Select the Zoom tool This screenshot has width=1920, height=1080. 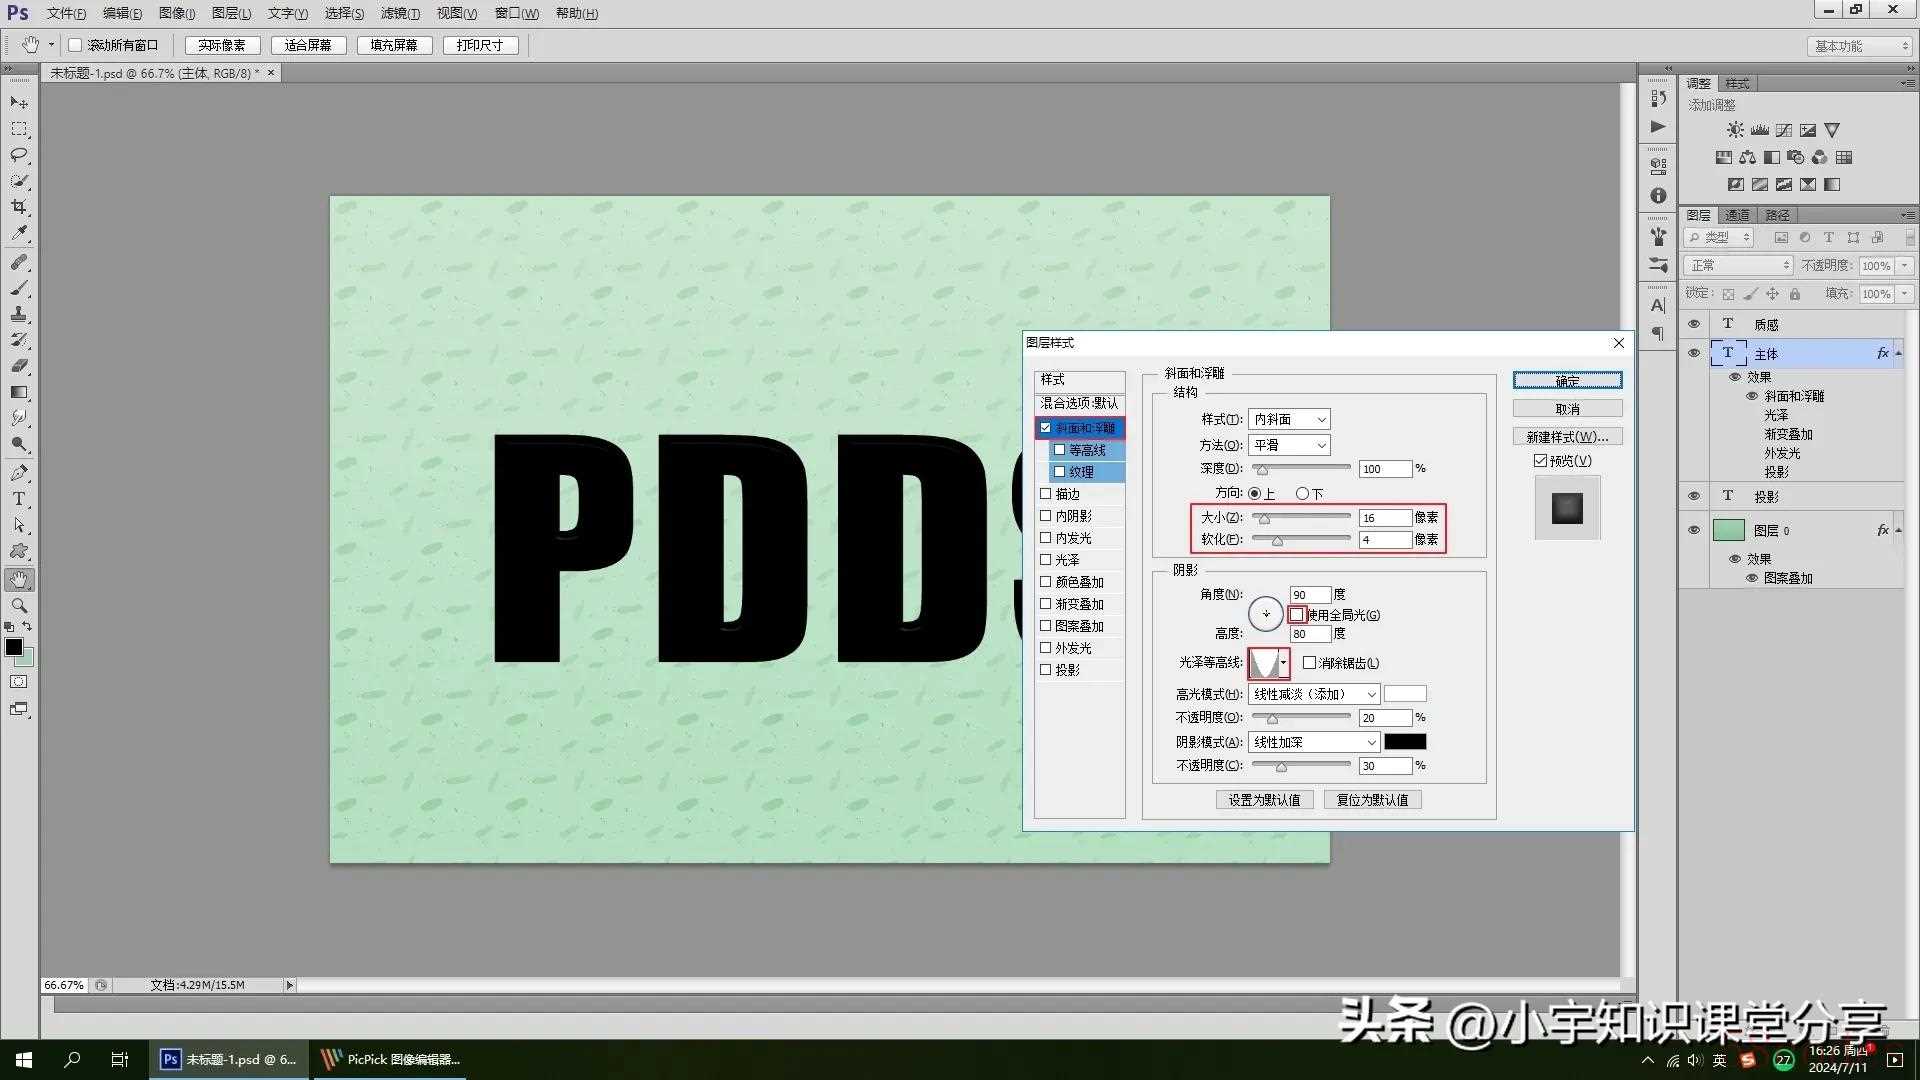[x=19, y=605]
